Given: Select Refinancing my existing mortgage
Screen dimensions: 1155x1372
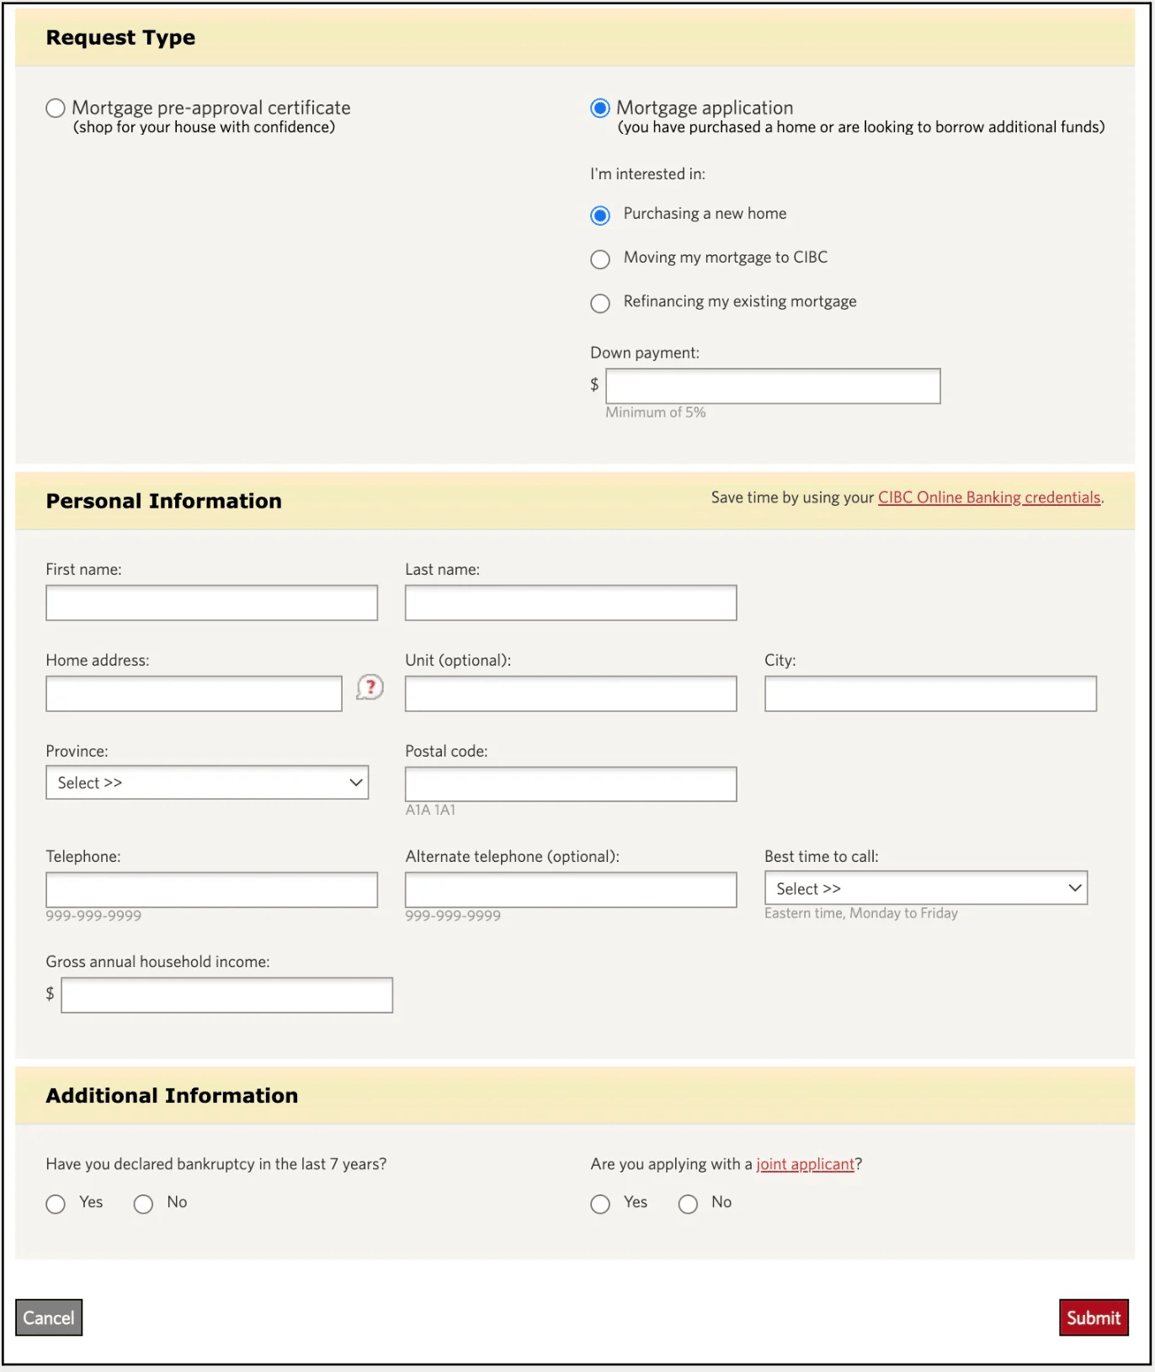Looking at the screenshot, I should tap(600, 303).
